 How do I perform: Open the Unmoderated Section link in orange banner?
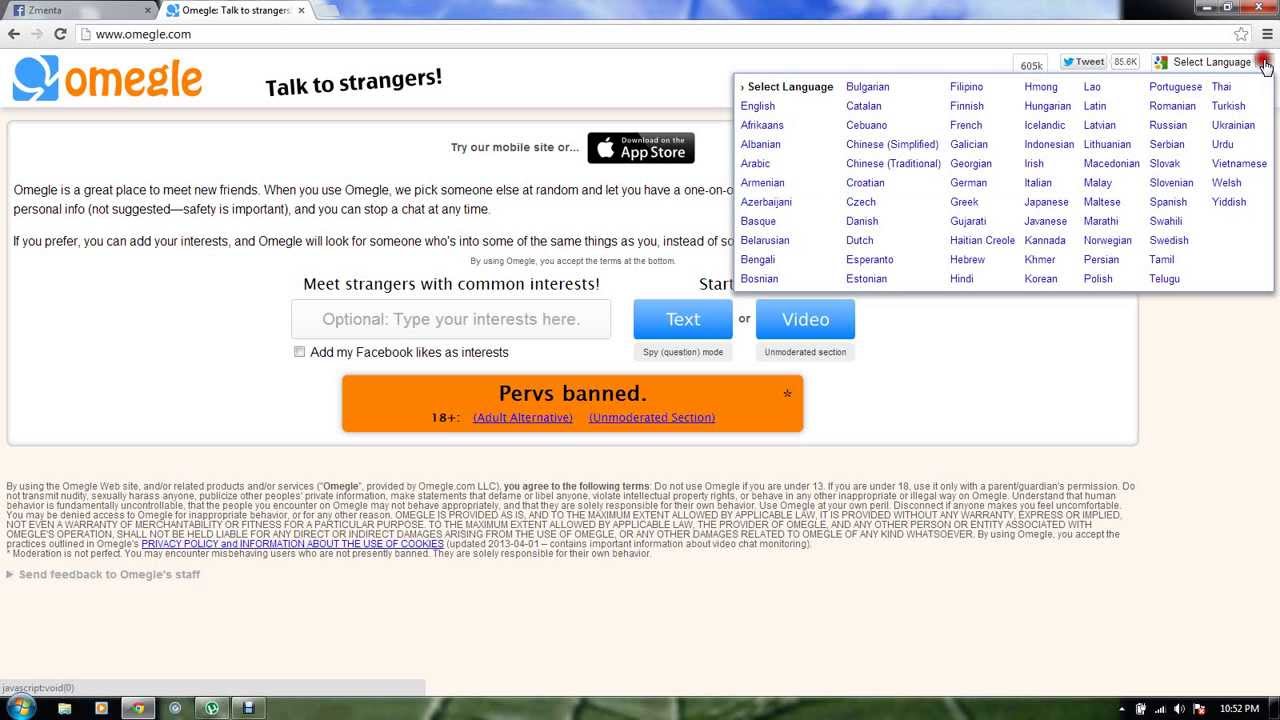652,418
